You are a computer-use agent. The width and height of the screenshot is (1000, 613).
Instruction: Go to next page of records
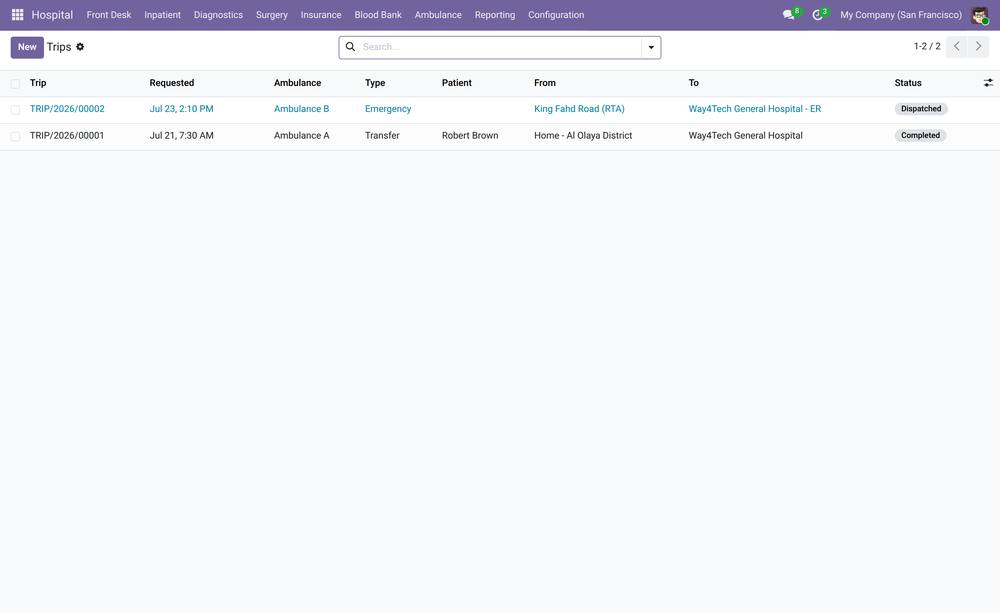pos(978,47)
